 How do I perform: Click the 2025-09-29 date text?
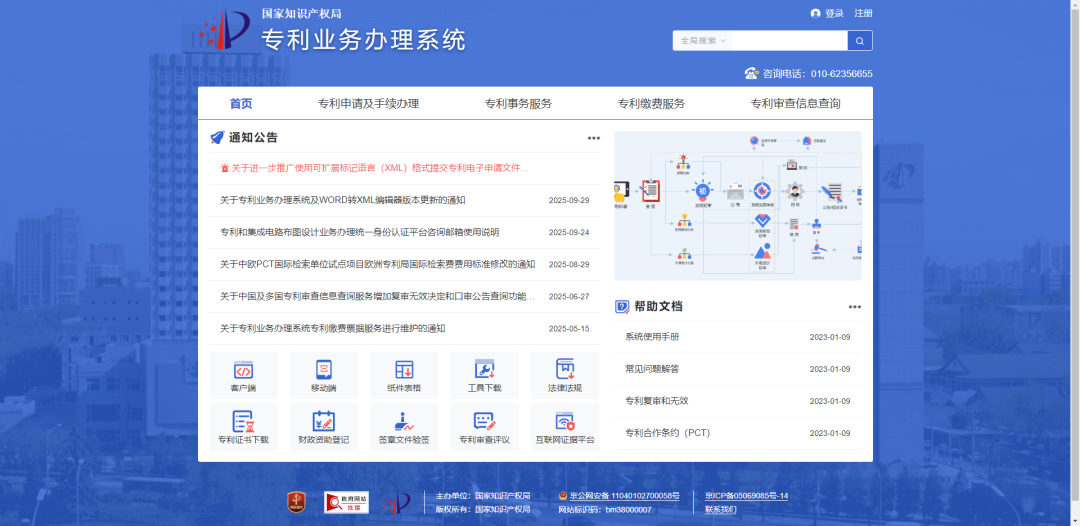[x=569, y=200]
